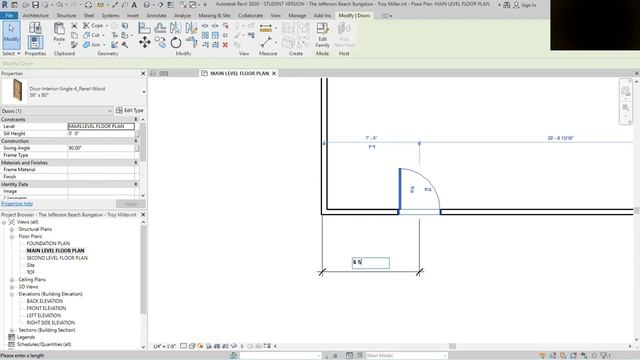Collapse the Elevations (Building Elevation) node
Screen dimensions: 640x360
[12, 294]
